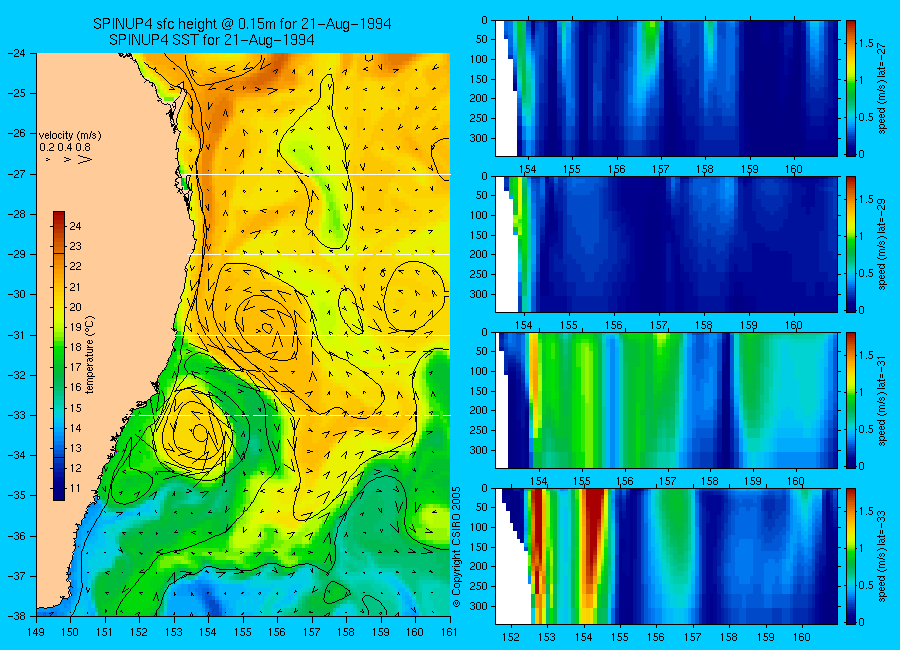Viewport: 900px width, 650px height.
Task: Open the lat=-27 speed cross-section panel
Action: (x=666, y=88)
